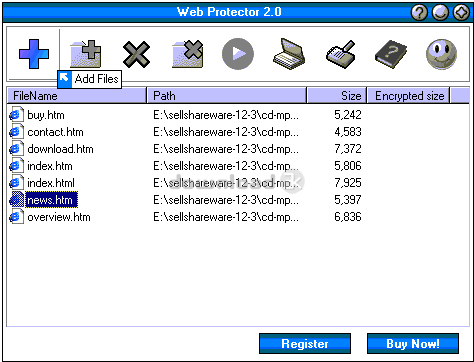
Task: Click the Register button
Action: point(305,344)
